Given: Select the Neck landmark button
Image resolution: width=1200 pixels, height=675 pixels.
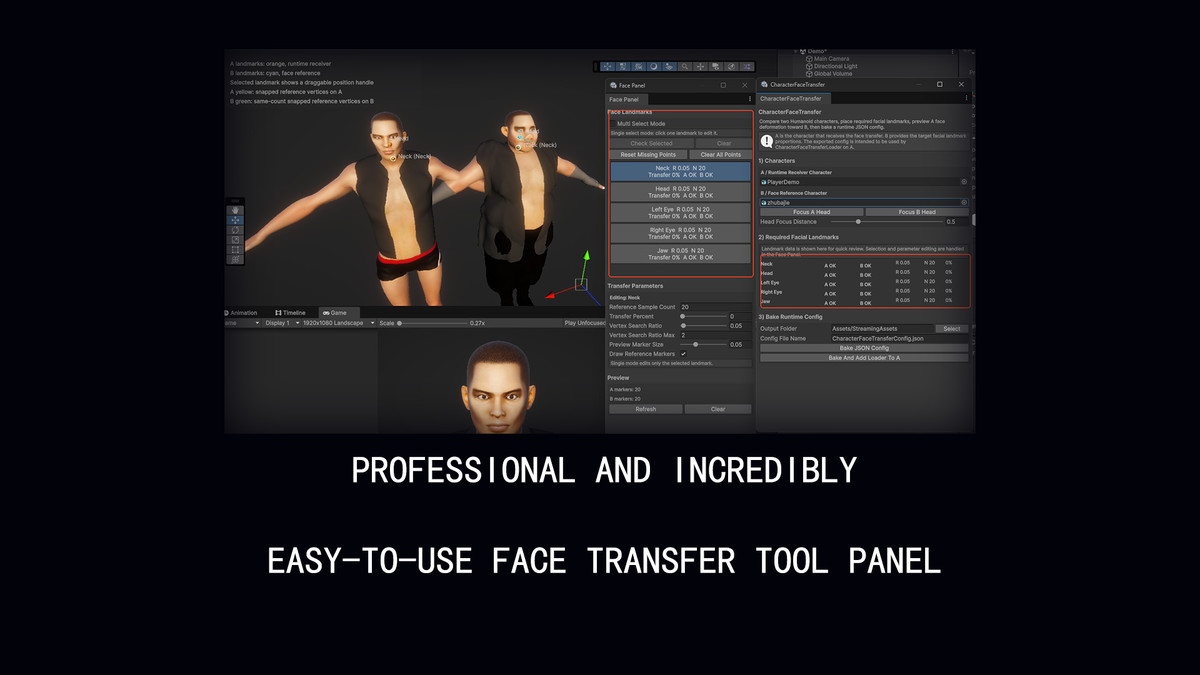Looking at the screenshot, I should tap(680, 171).
